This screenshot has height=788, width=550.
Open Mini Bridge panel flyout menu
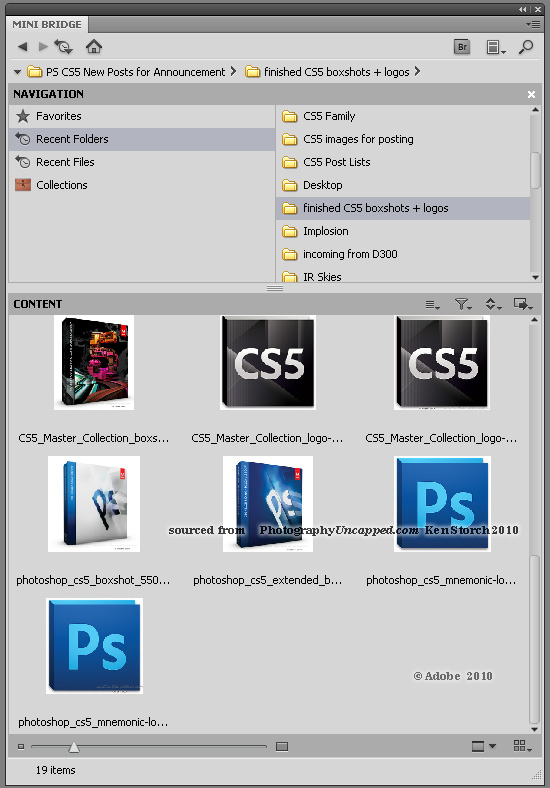coord(533,24)
